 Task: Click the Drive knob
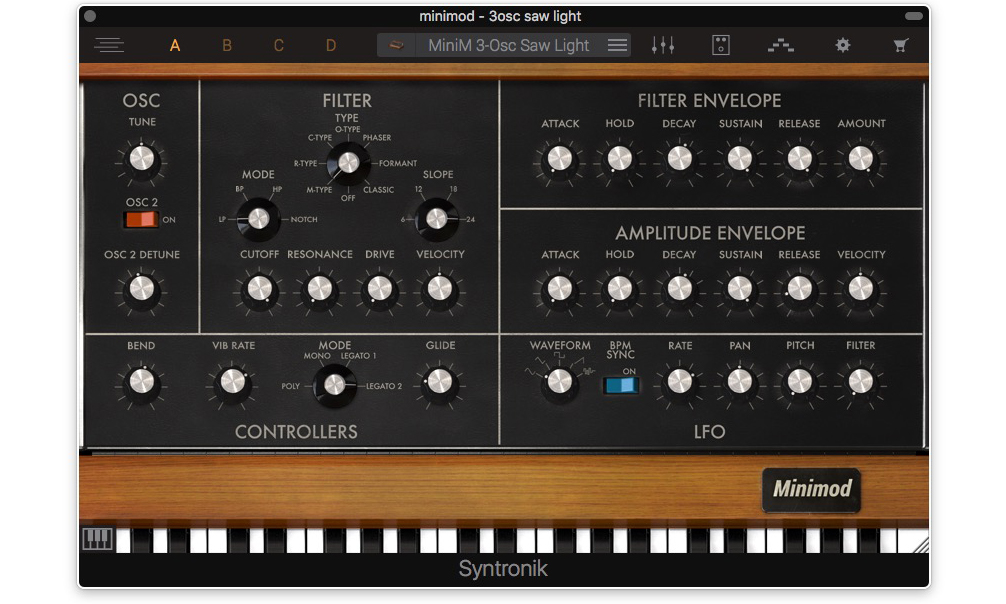pyautogui.click(x=379, y=289)
